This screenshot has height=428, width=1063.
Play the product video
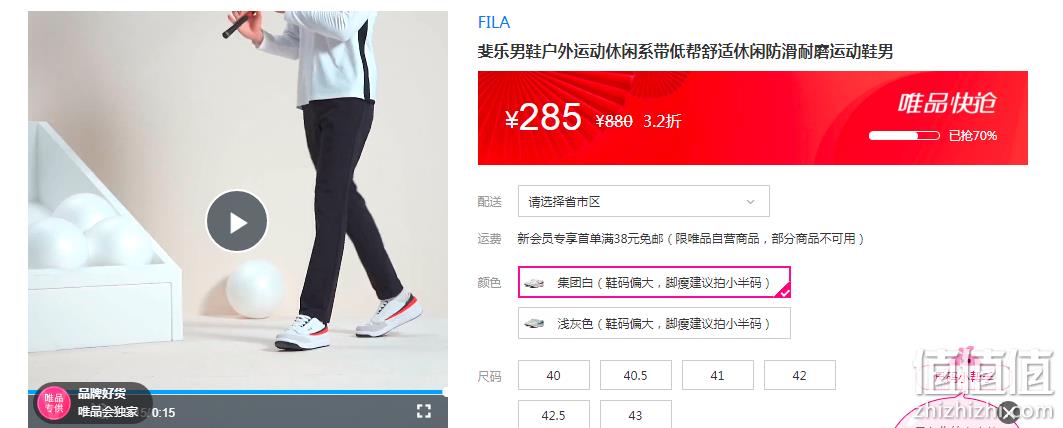[237, 221]
